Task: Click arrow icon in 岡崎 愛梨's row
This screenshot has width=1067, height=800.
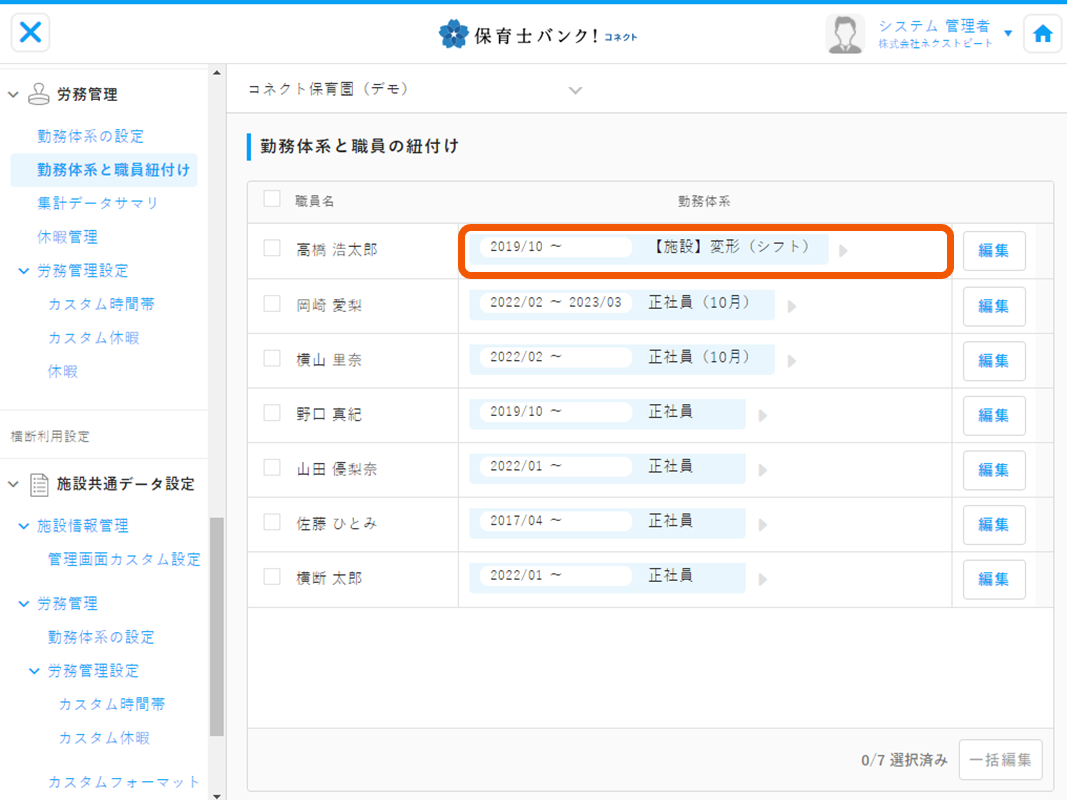Action: 792,306
